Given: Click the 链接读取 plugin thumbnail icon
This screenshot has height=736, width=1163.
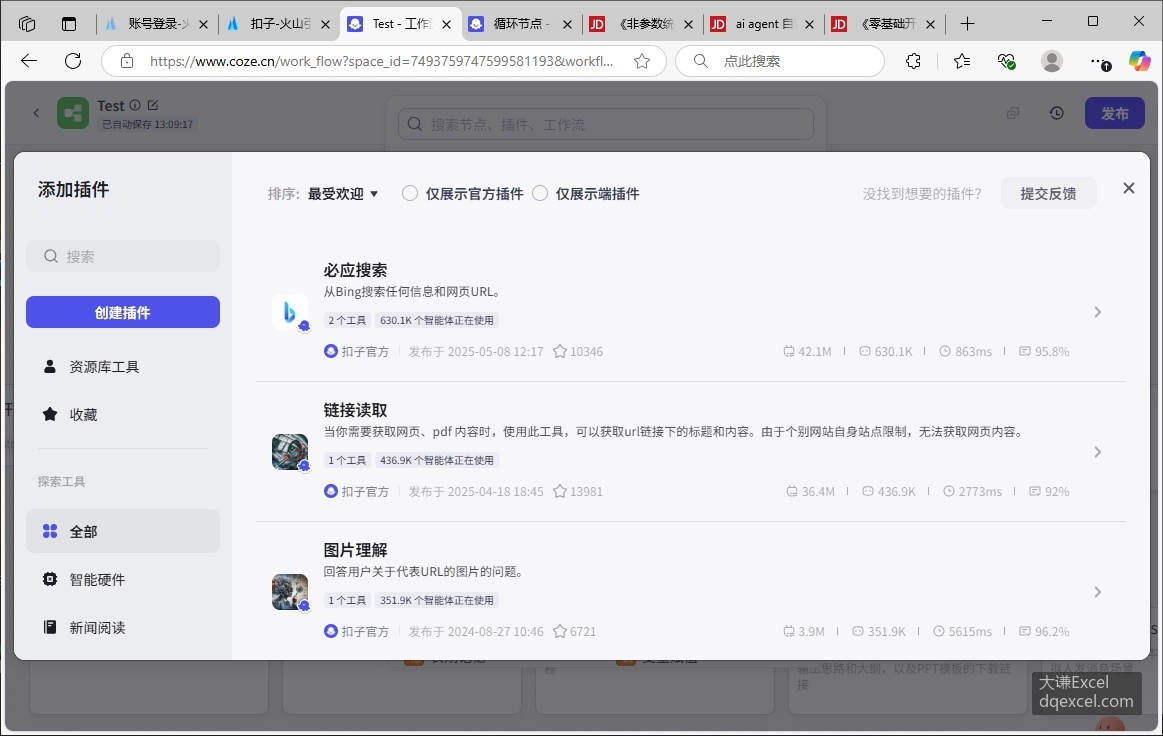Looking at the screenshot, I should click(x=290, y=452).
